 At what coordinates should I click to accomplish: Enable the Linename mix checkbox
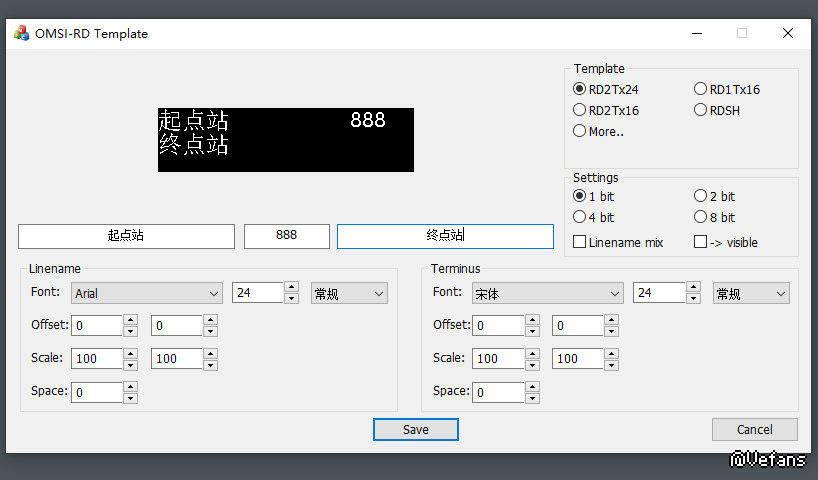580,242
